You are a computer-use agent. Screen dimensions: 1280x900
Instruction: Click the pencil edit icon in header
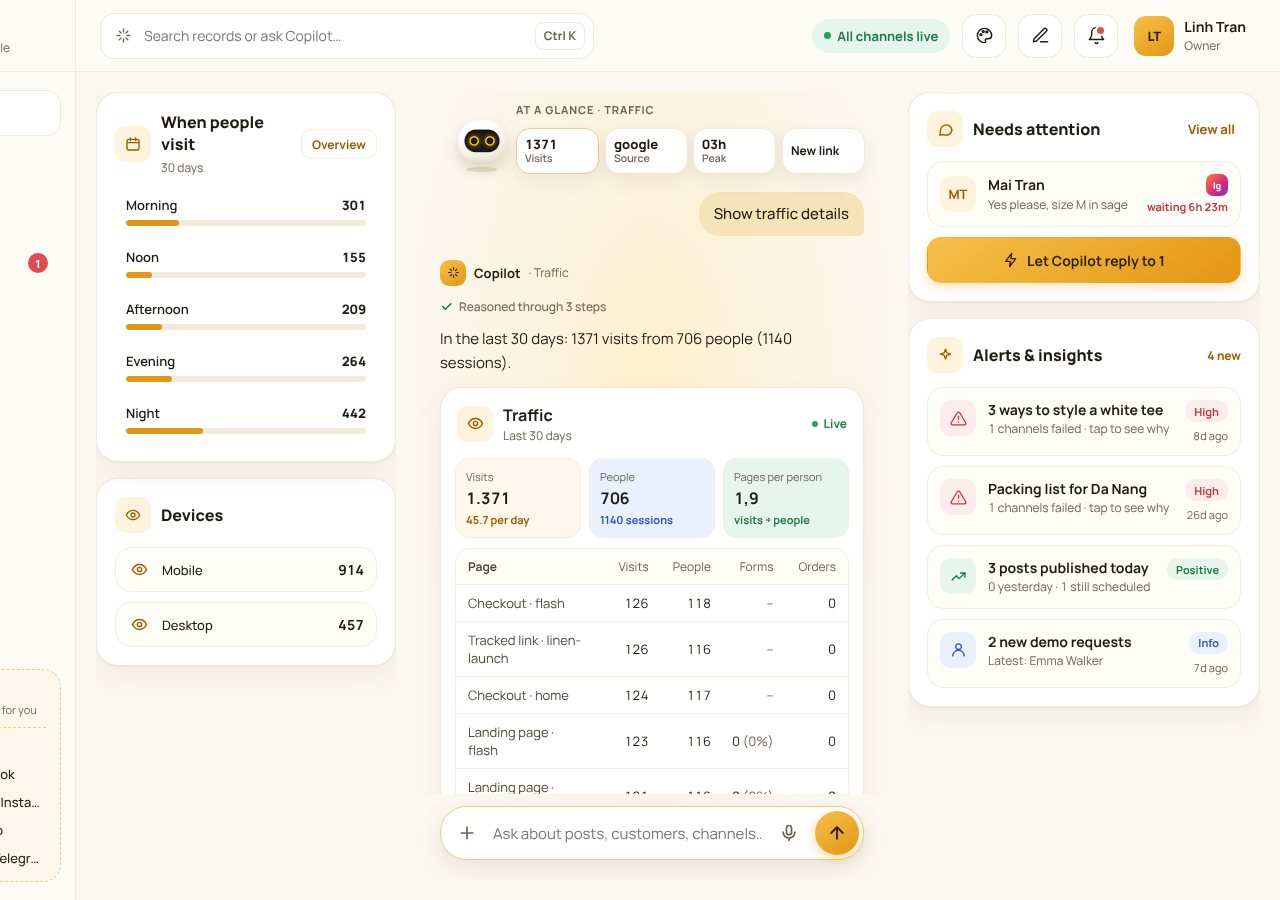1040,36
